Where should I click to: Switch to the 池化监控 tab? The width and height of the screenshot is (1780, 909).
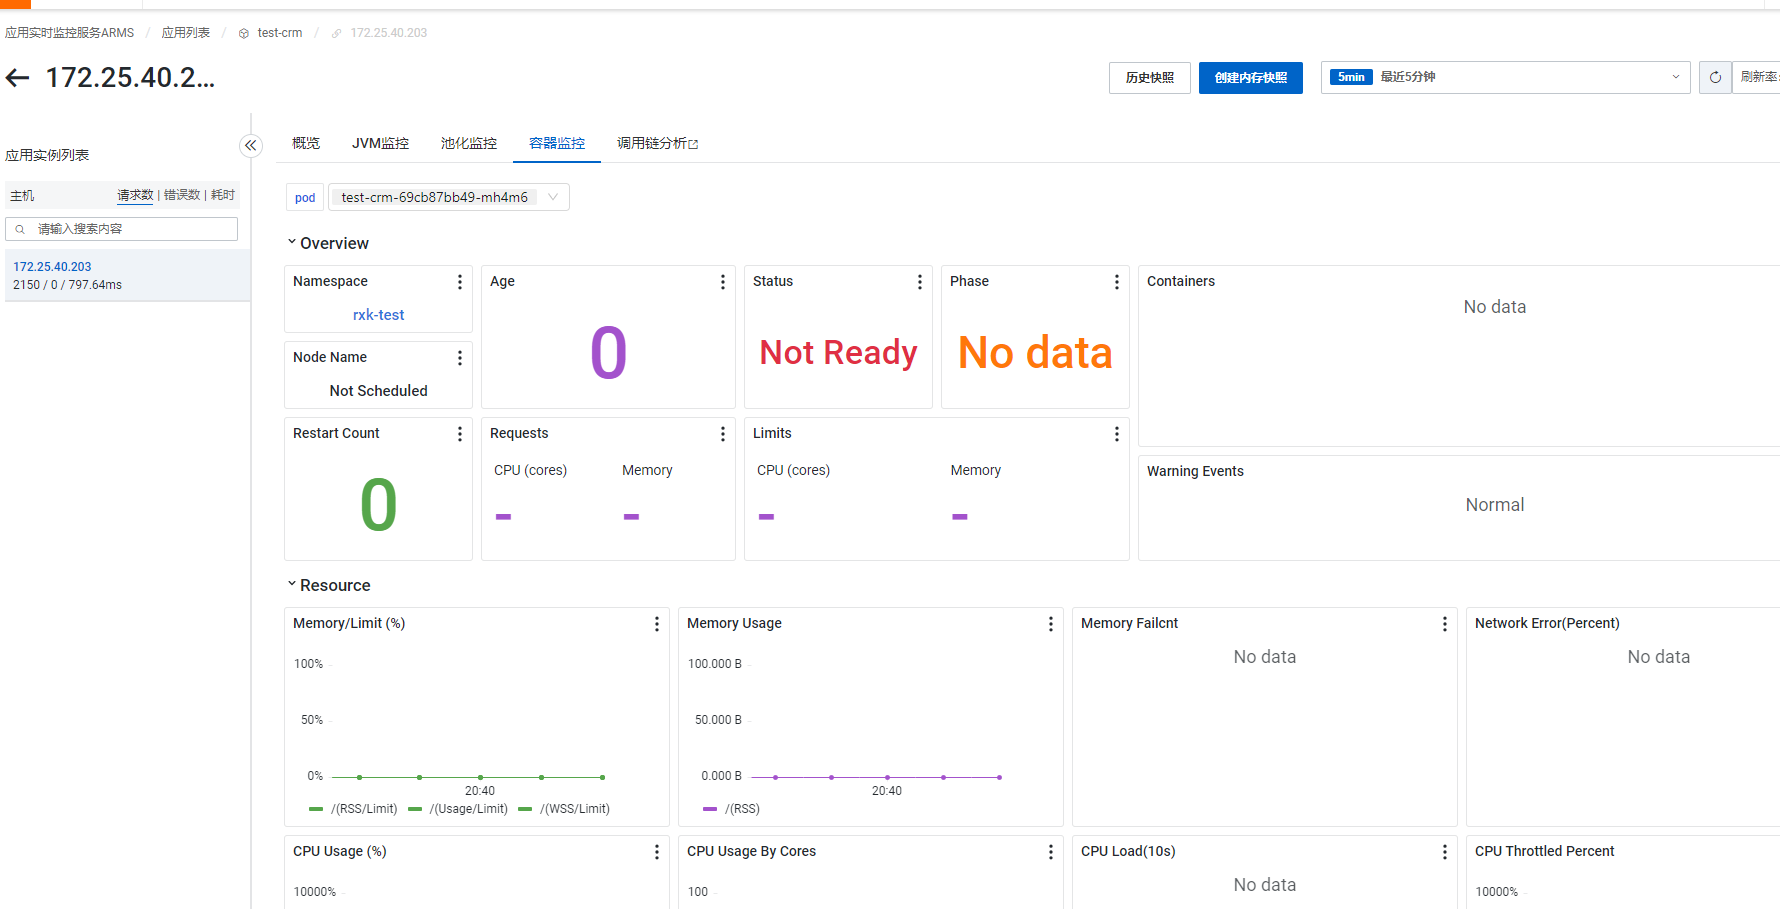pyautogui.click(x=469, y=143)
